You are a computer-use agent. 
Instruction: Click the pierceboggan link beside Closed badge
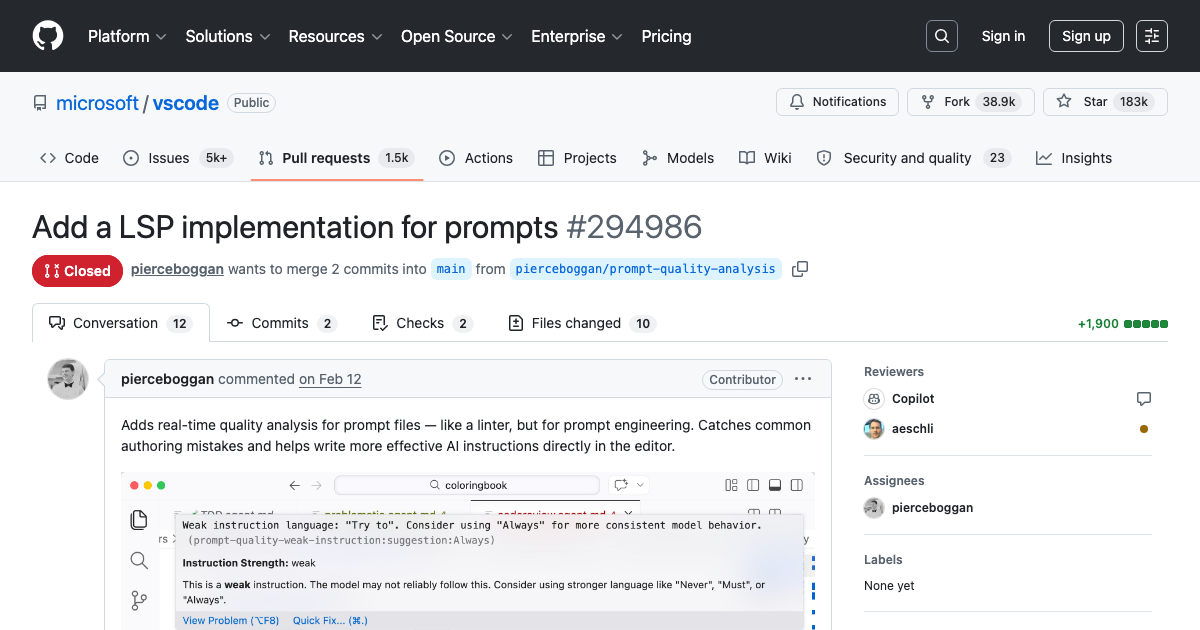(178, 269)
